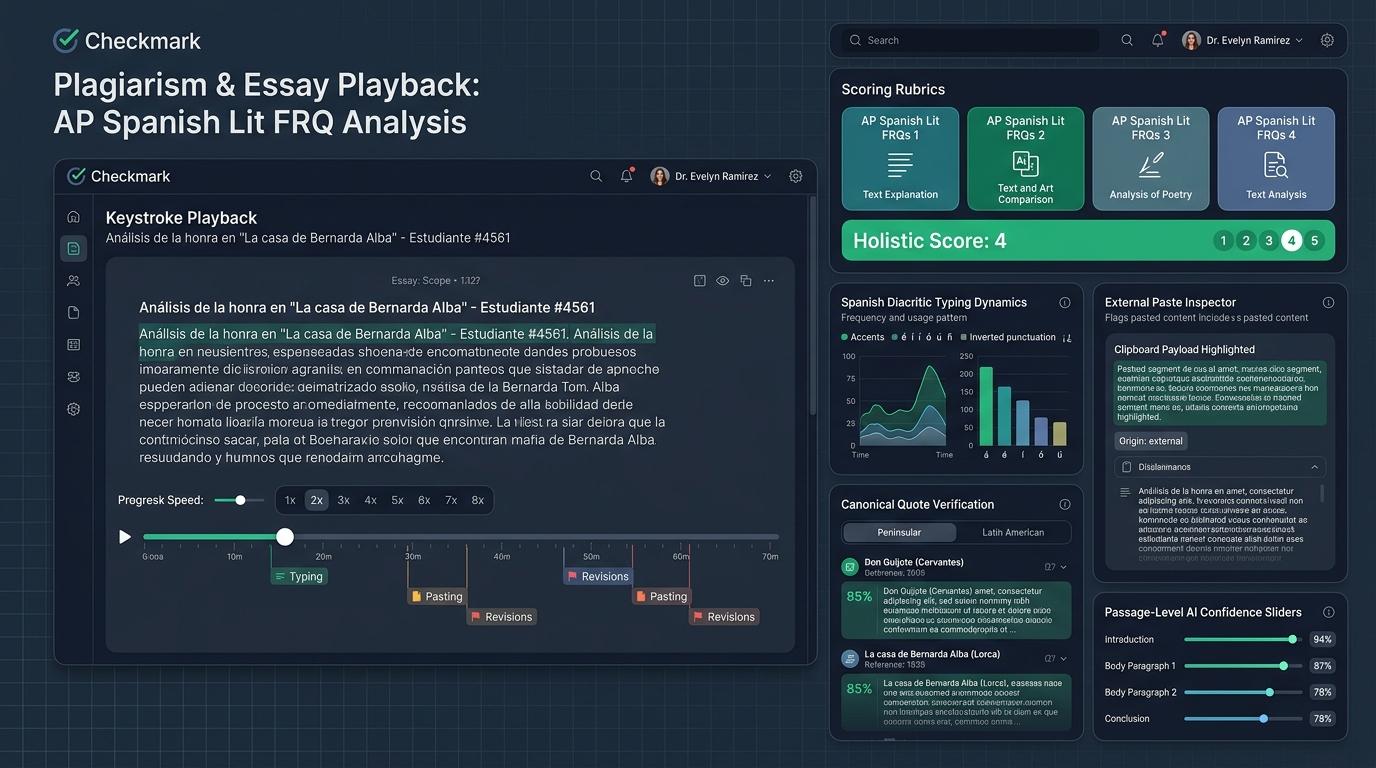1376x768 pixels.
Task: Expand the Don Quijote (Cervantes) entry chevron
Action: click(x=1062, y=567)
